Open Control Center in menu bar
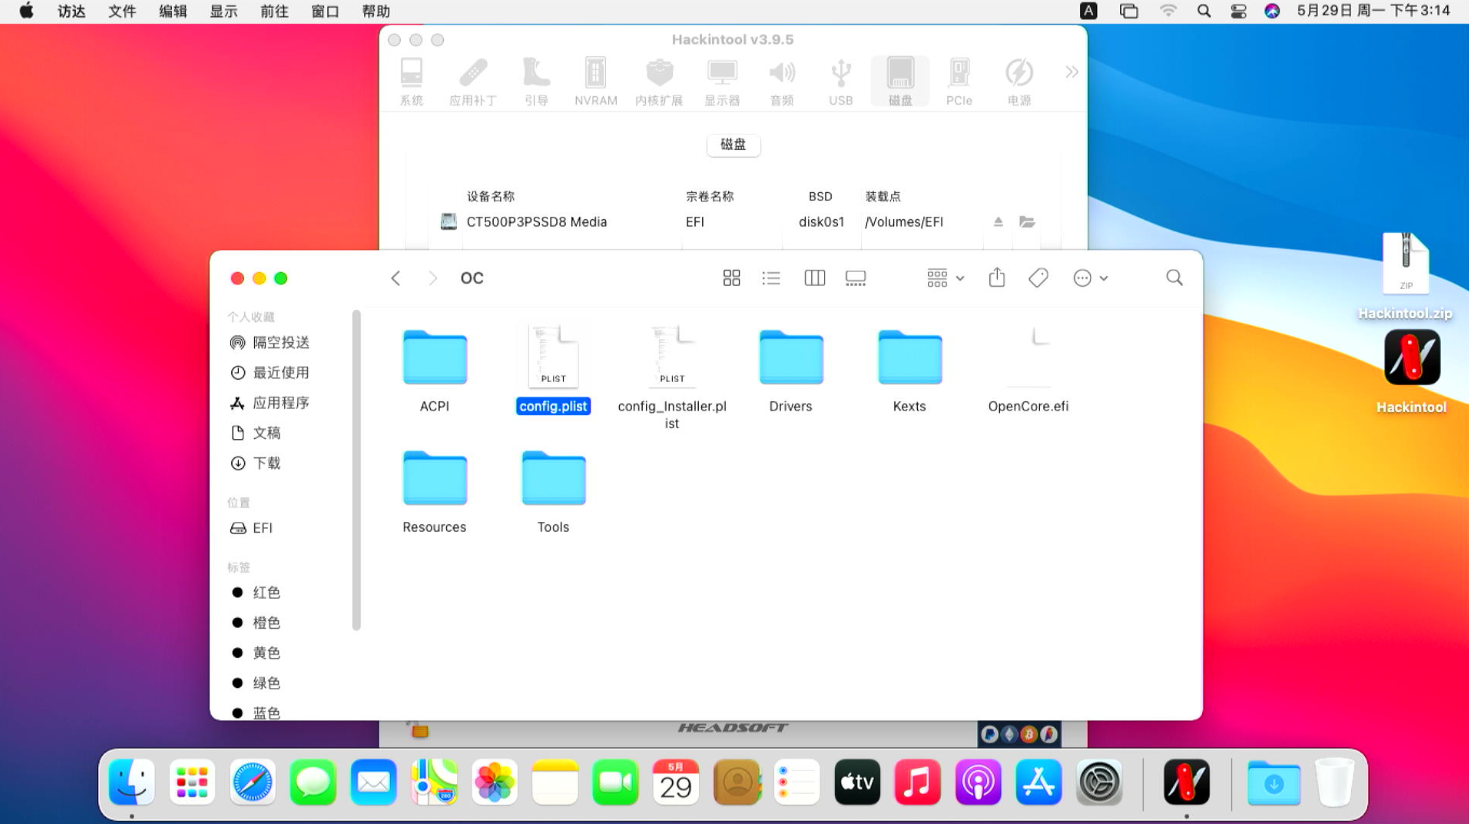The width and height of the screenshot is (1469, 824). [x=1238, y=11]
